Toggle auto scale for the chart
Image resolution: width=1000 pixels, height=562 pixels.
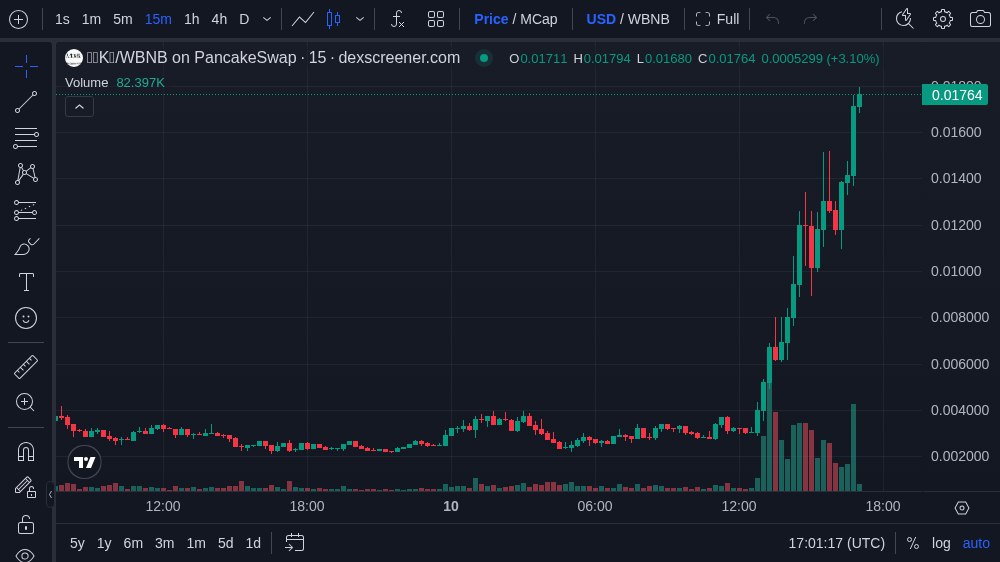point(976,543)
